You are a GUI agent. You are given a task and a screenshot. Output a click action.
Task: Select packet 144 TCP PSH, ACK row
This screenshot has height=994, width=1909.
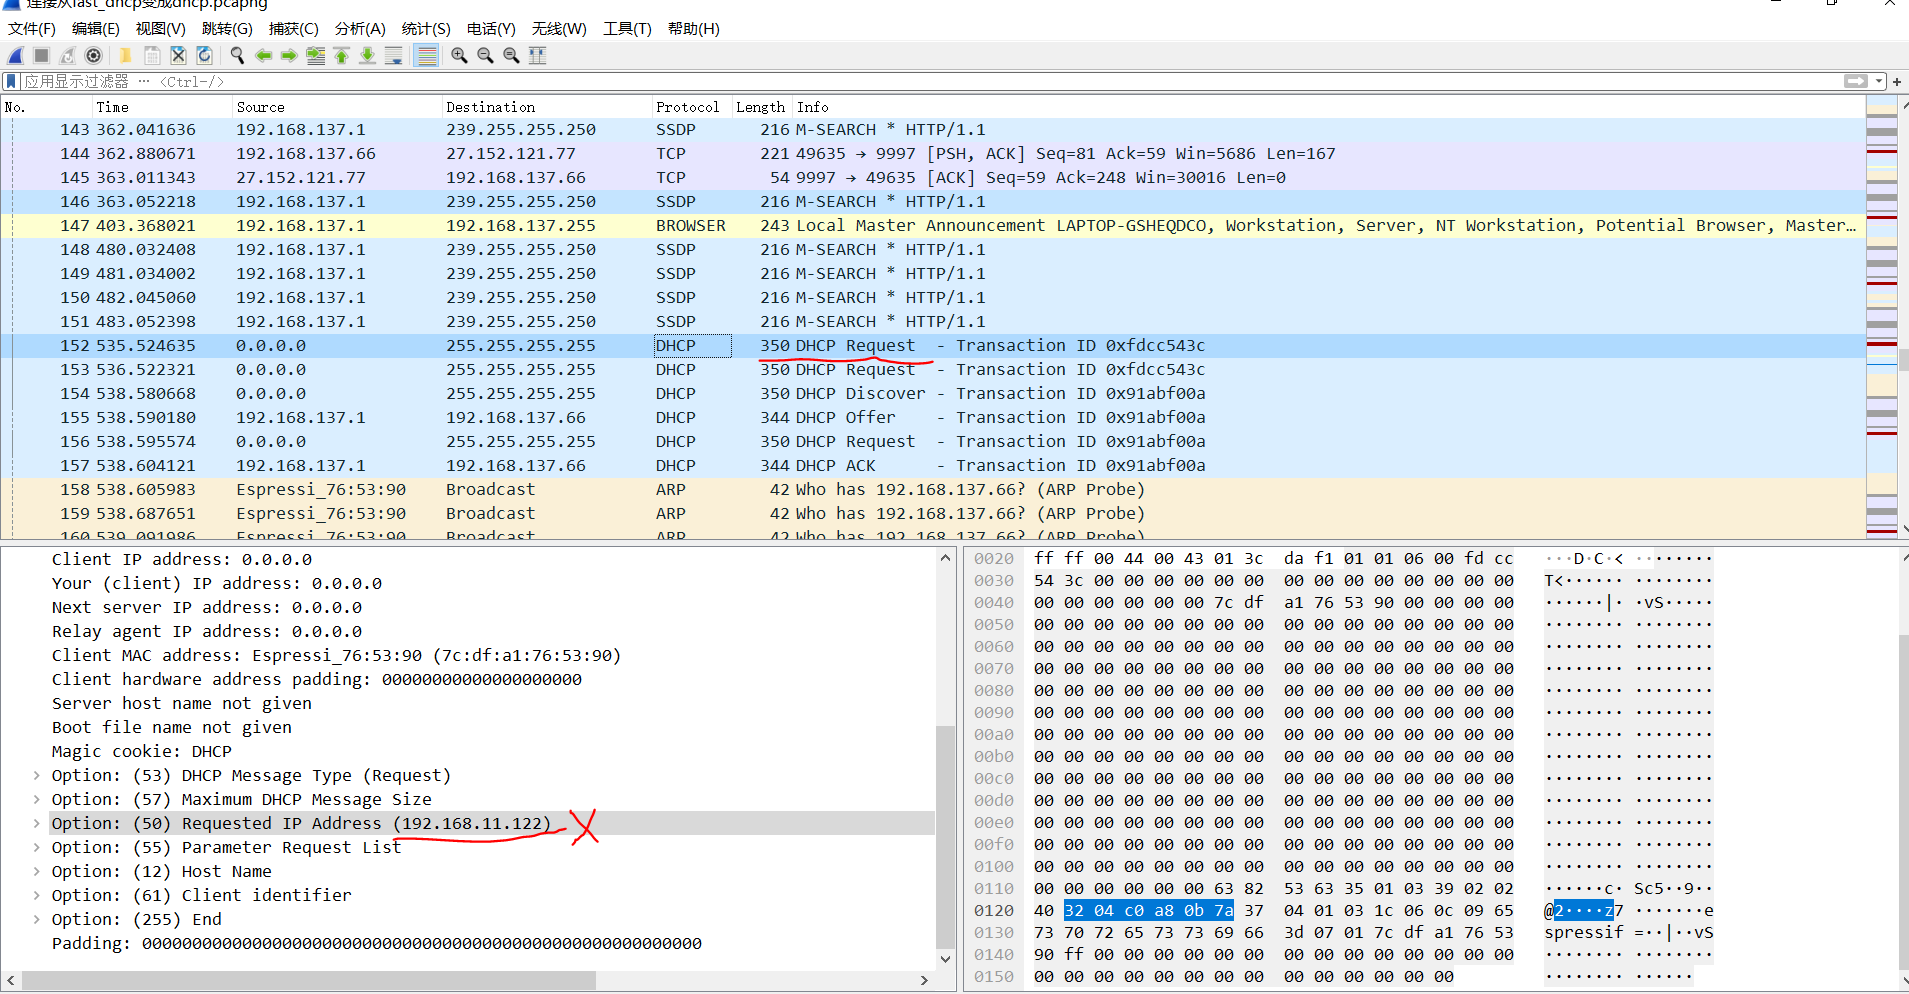coord(933,154)
